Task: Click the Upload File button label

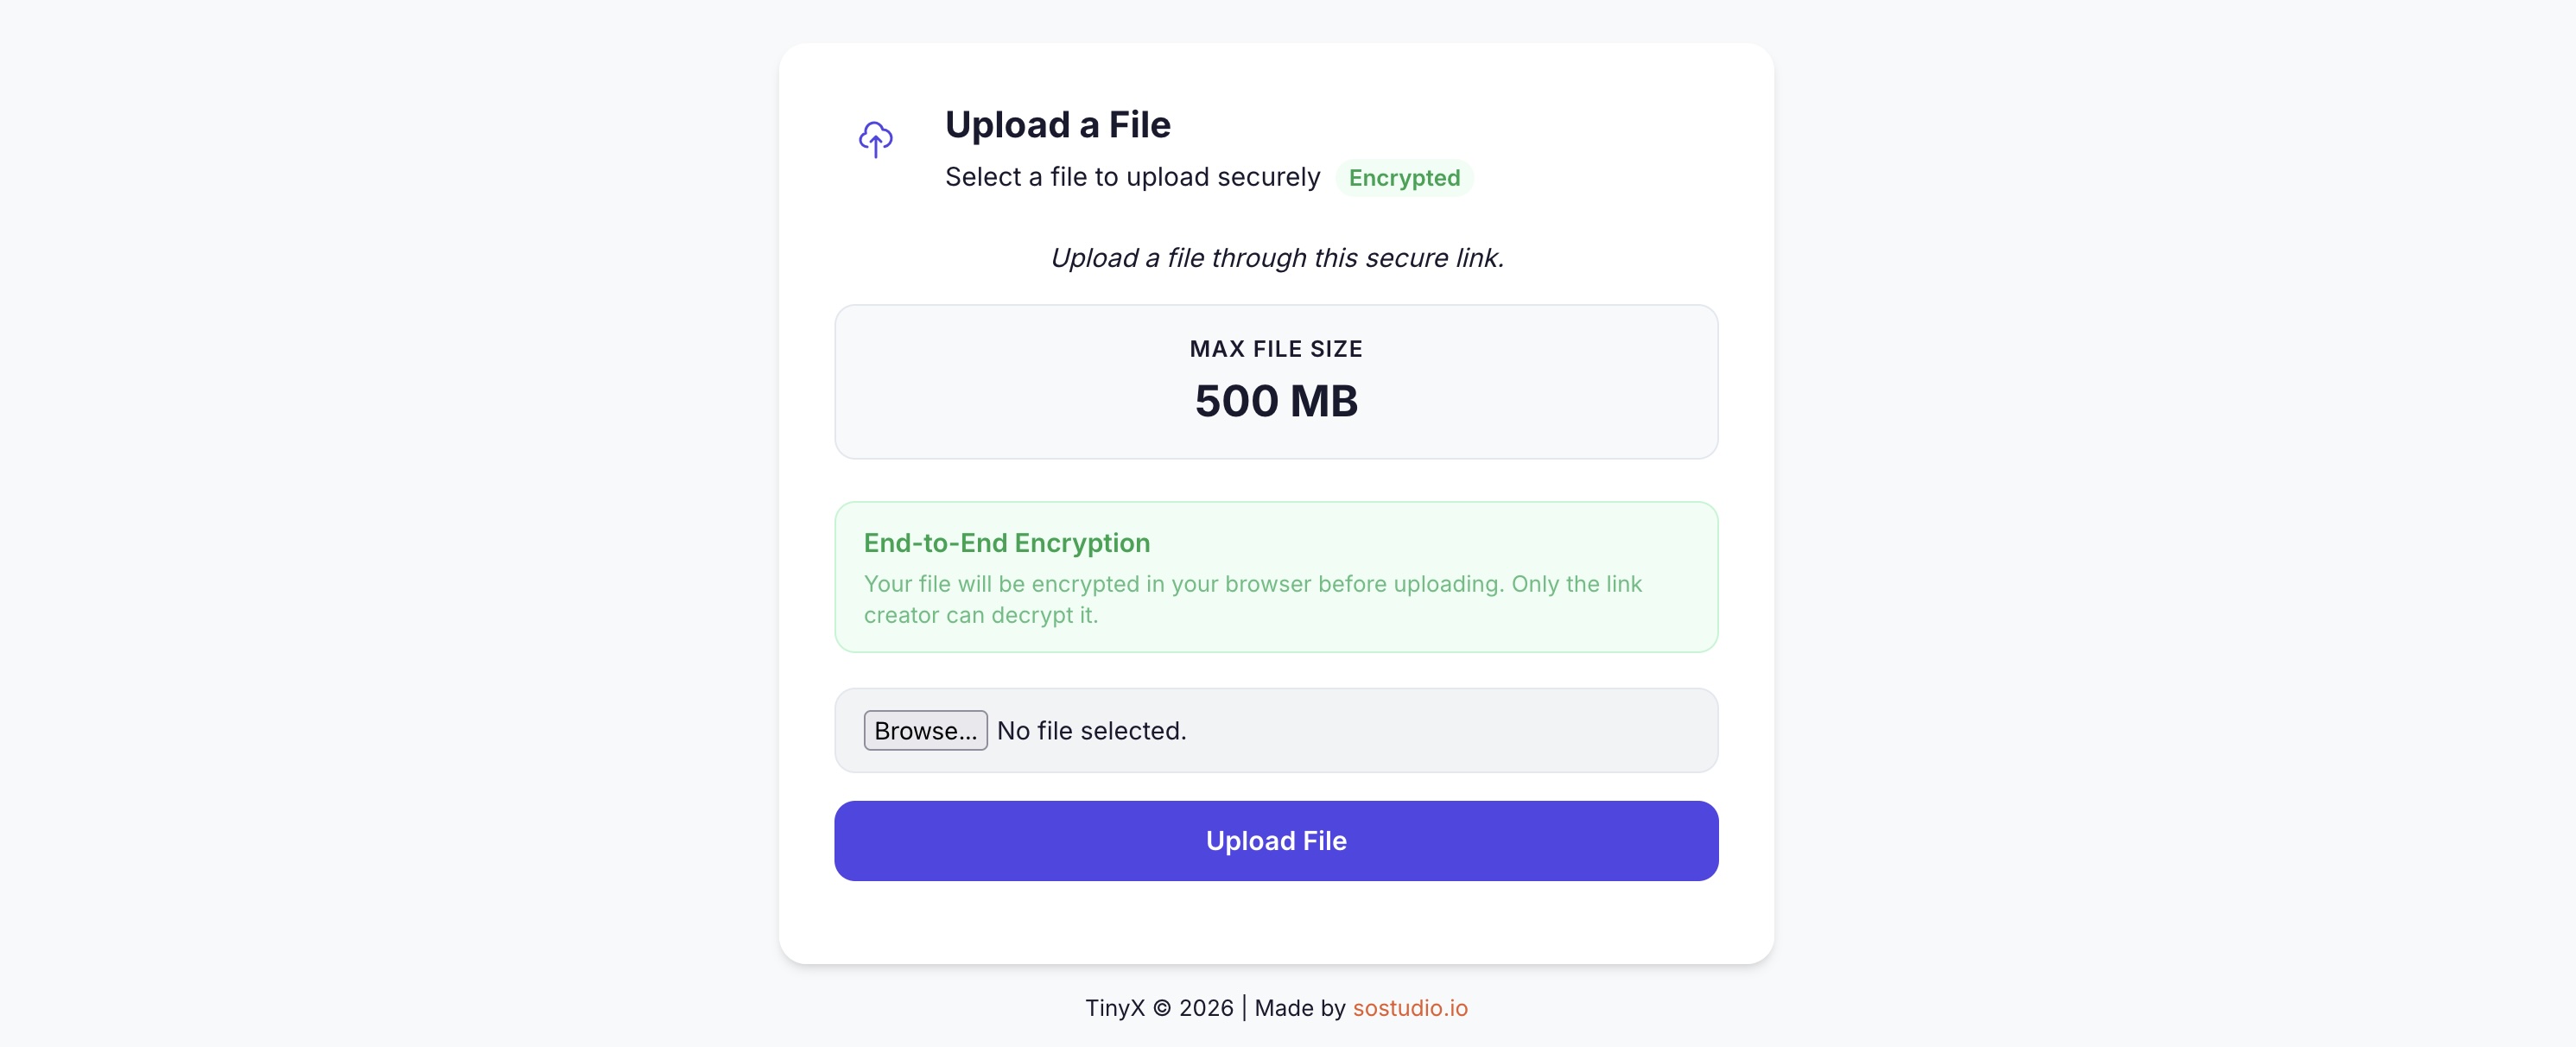Action: click(1275, 840)
